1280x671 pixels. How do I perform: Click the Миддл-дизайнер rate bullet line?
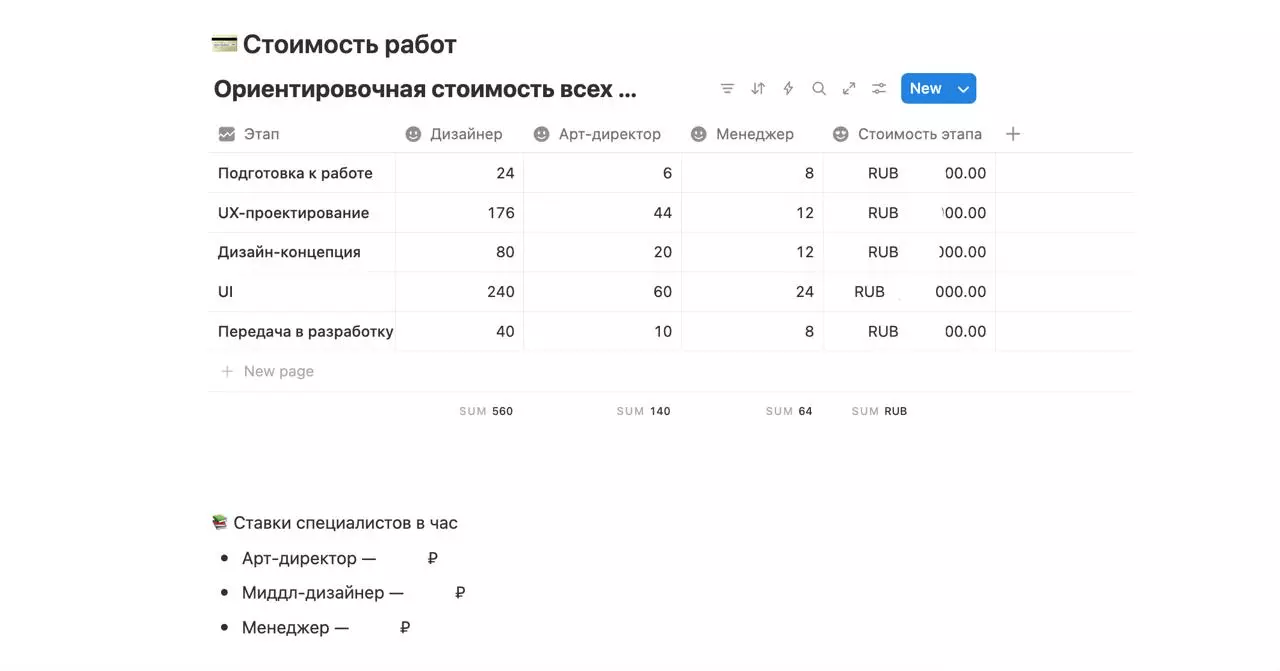coord(354,593)
